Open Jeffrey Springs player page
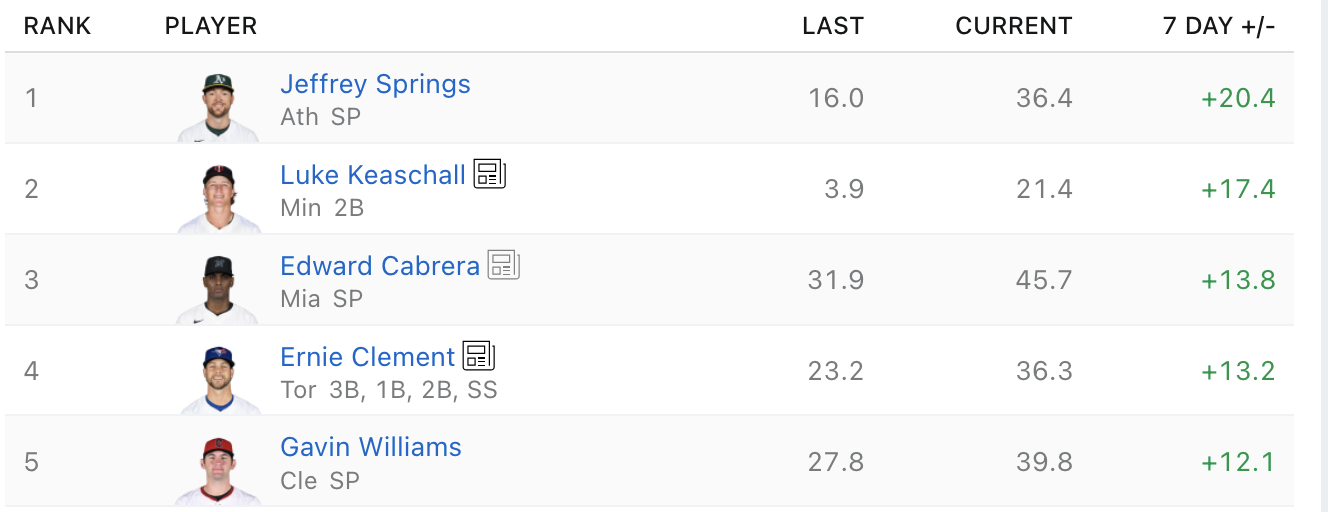Viewport: 1328px width, 512px height. [x=375, y=84]
